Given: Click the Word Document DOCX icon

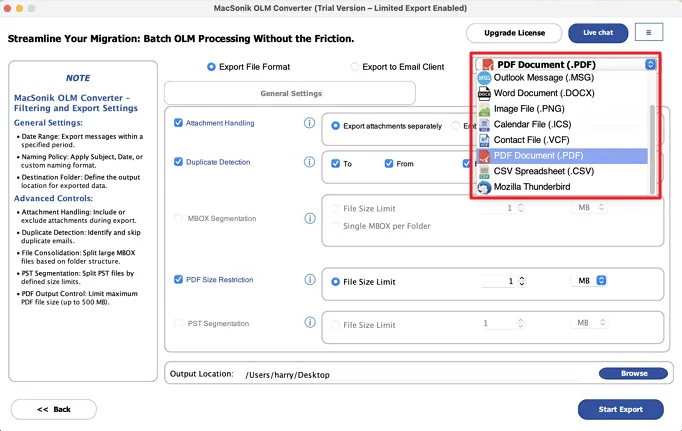Looking at the screenshot, I should point(484,93).
